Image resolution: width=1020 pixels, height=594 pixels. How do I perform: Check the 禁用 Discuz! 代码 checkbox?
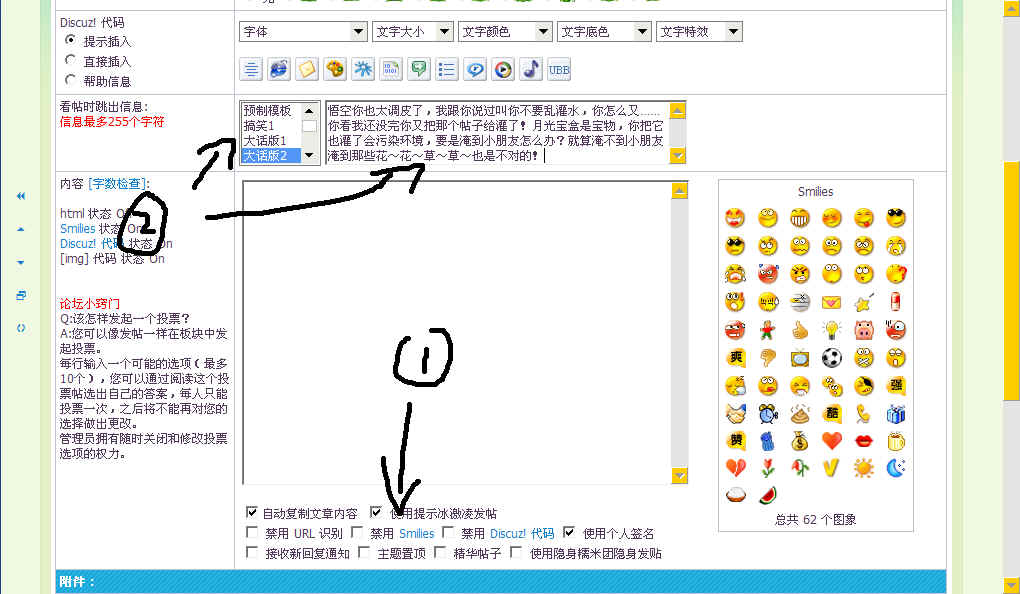(x=448, y=532)
